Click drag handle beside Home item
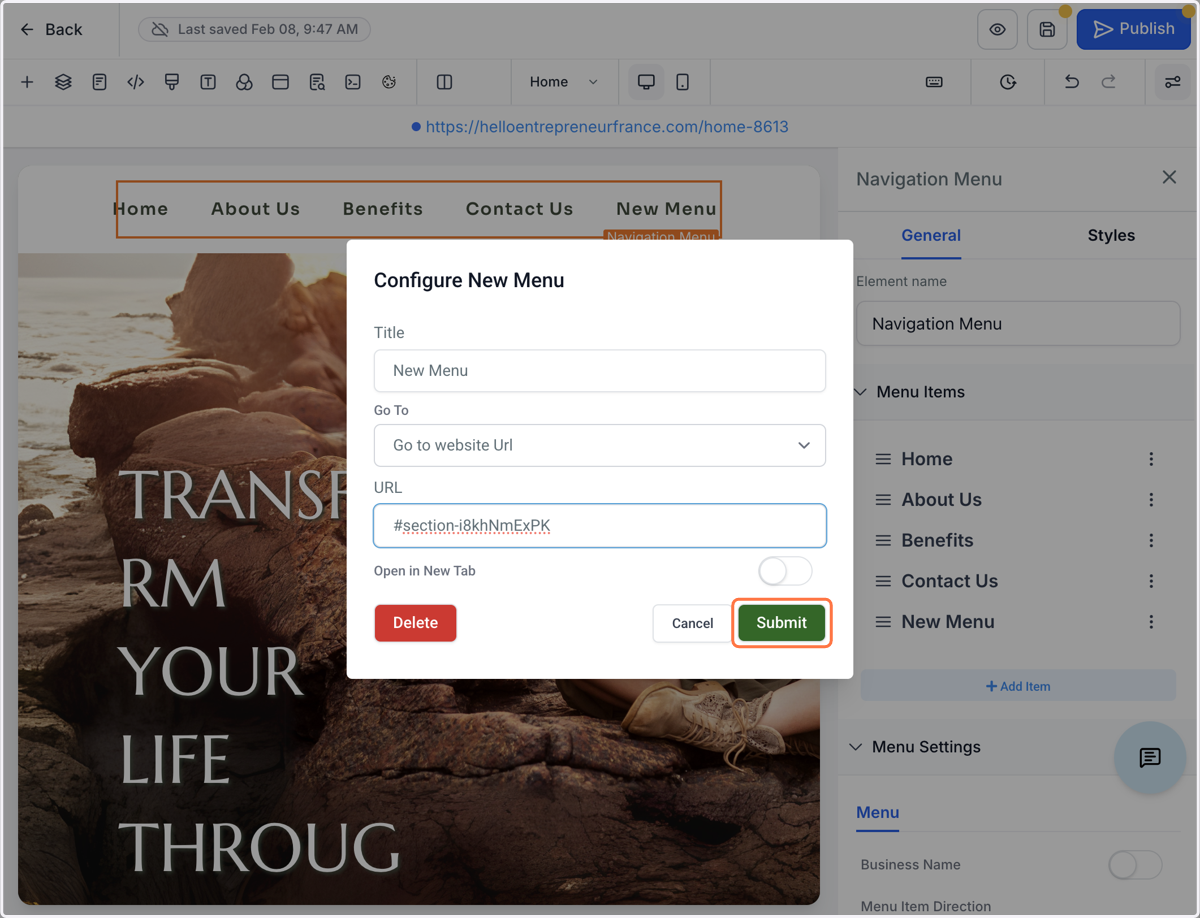This screenshot has width=1200, height=918. point(883,459)
